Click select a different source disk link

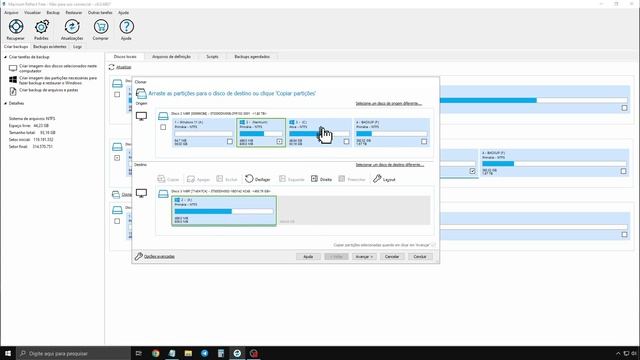[x=389, y=104]
